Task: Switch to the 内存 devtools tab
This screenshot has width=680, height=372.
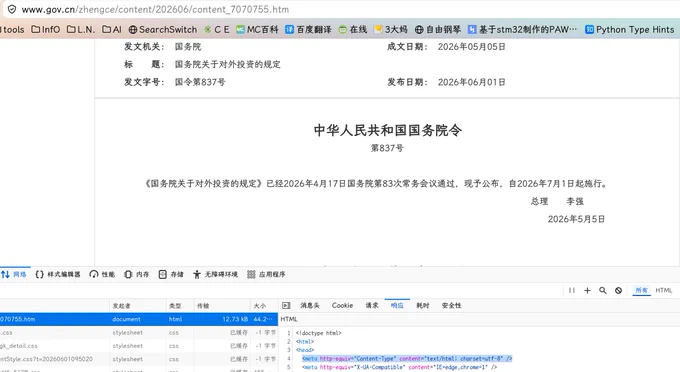Action: 137,274
